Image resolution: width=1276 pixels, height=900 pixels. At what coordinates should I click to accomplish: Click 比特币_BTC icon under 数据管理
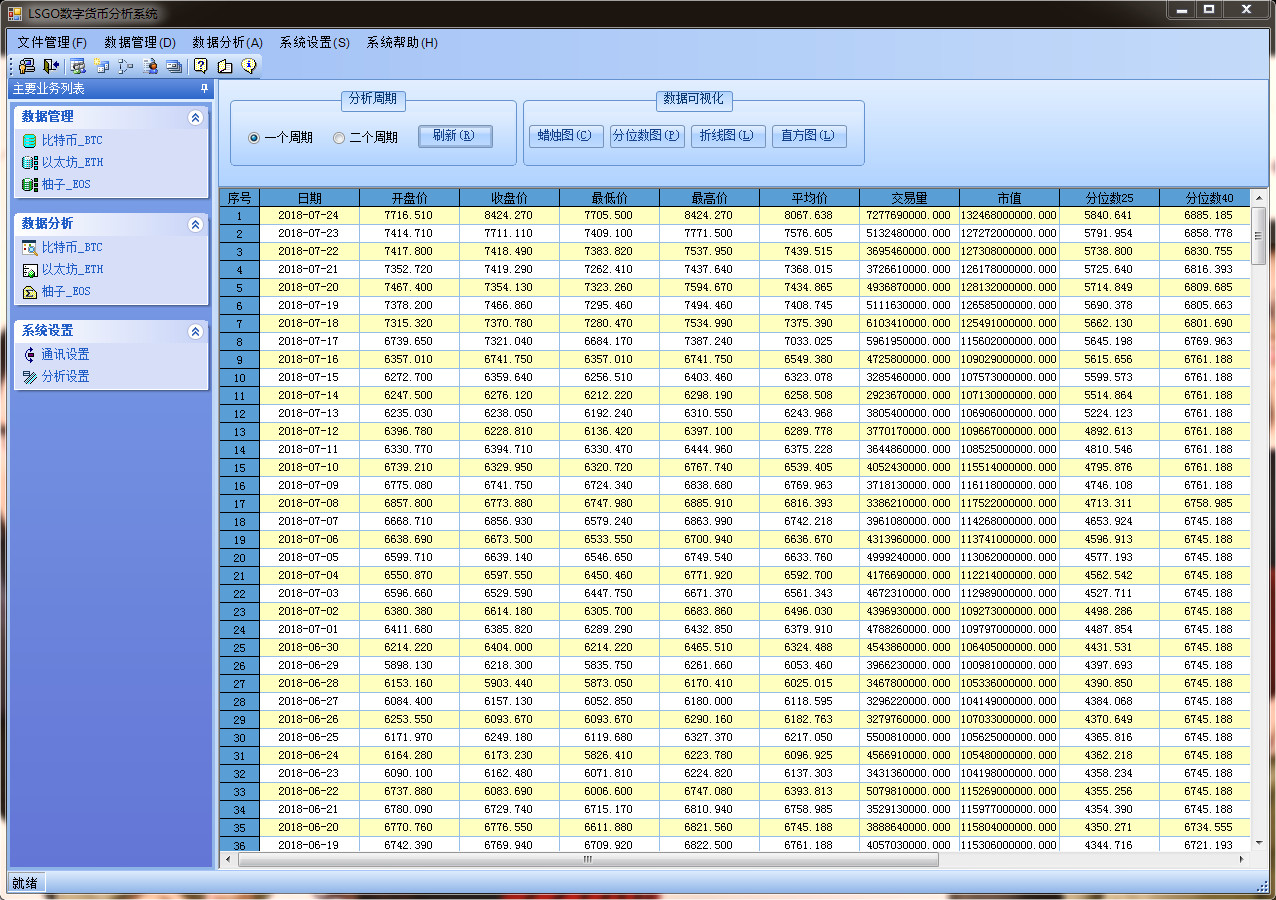(29, 141)
